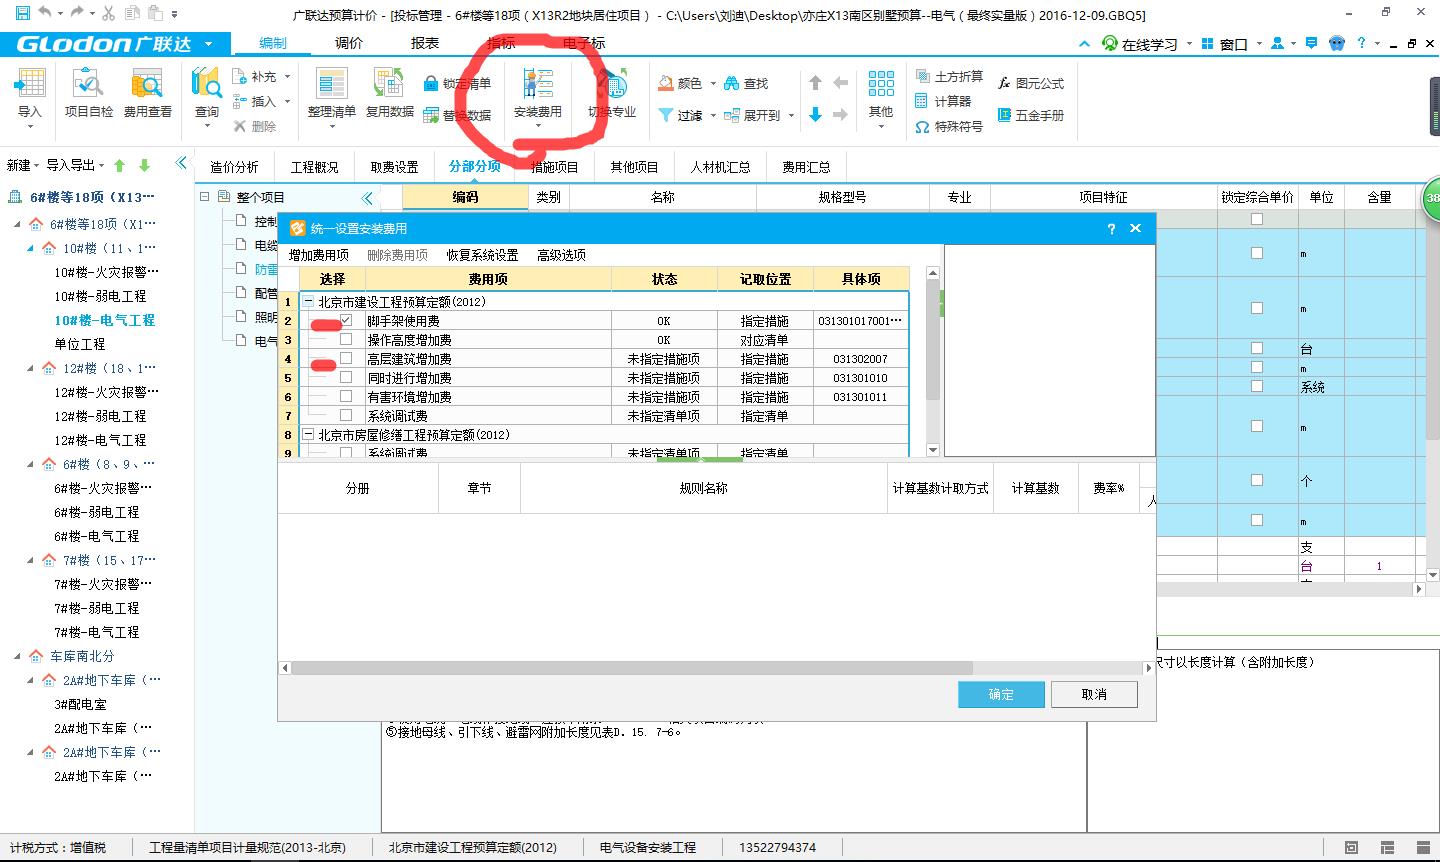This screenshot has height=862, width=1440.
Task: Click 替换数据 replace data
Action: 458,115
